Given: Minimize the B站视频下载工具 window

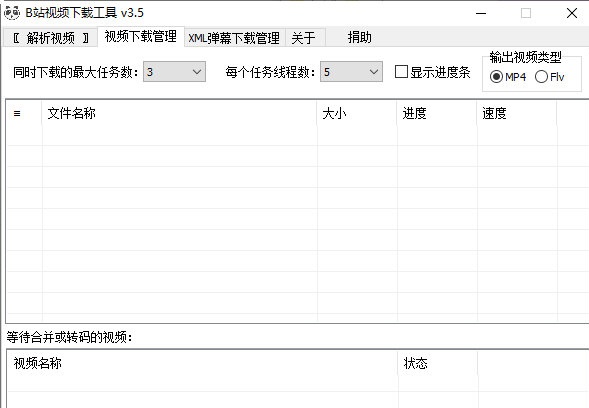Looking at the screenshot, I should pos(481,13).
